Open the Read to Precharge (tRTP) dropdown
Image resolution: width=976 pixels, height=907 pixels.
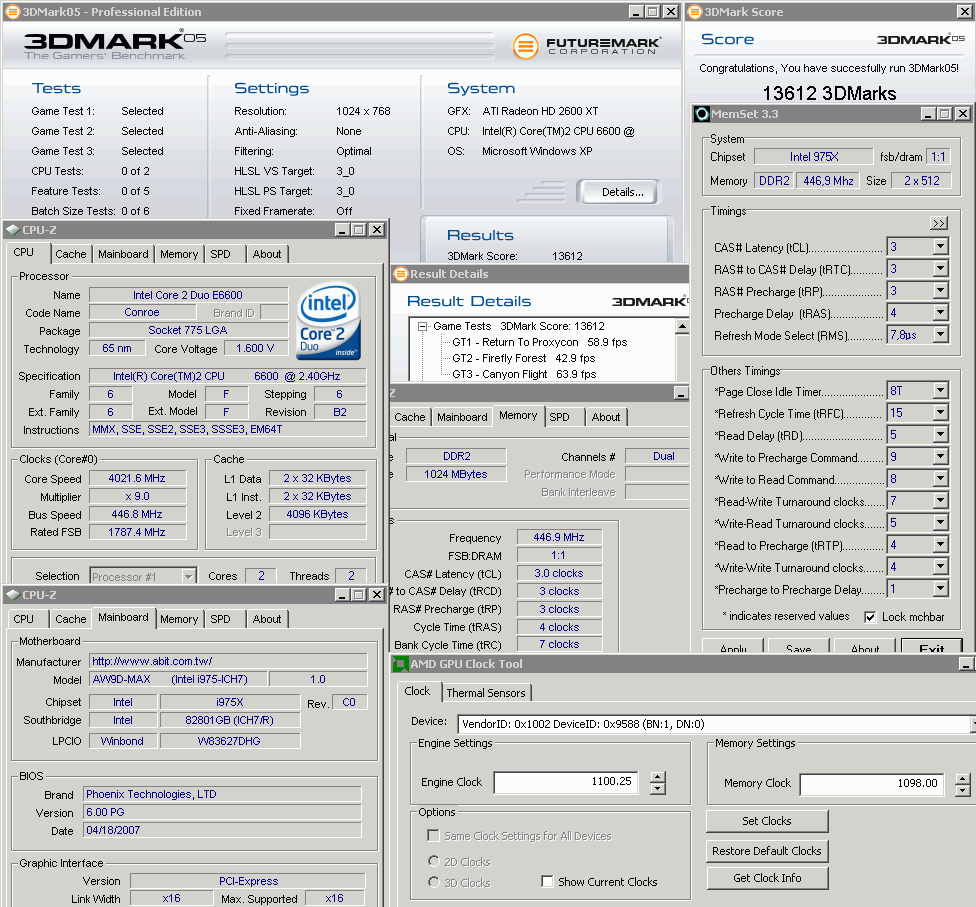tap(941, 545)
